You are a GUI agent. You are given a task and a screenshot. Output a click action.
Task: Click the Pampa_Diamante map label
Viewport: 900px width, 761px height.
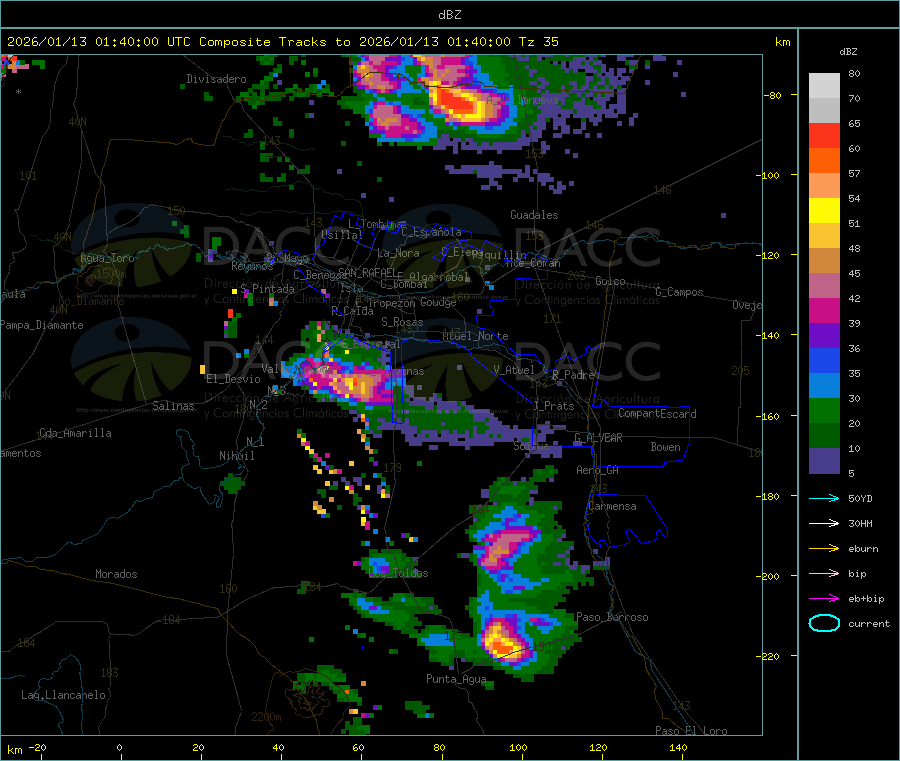click(x=42, y=325)
